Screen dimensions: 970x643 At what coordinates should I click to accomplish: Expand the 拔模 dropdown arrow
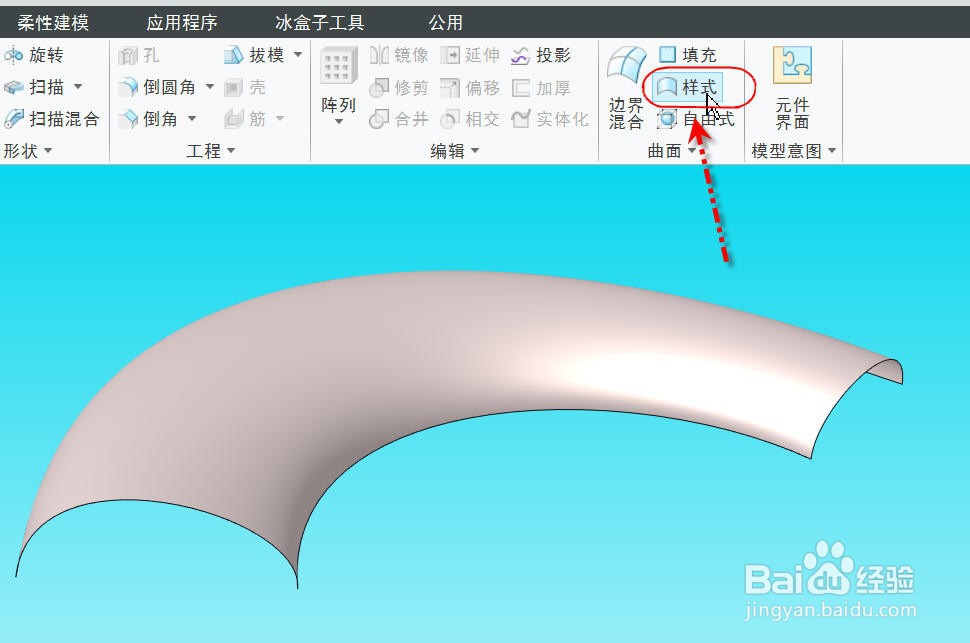[298, 54]
